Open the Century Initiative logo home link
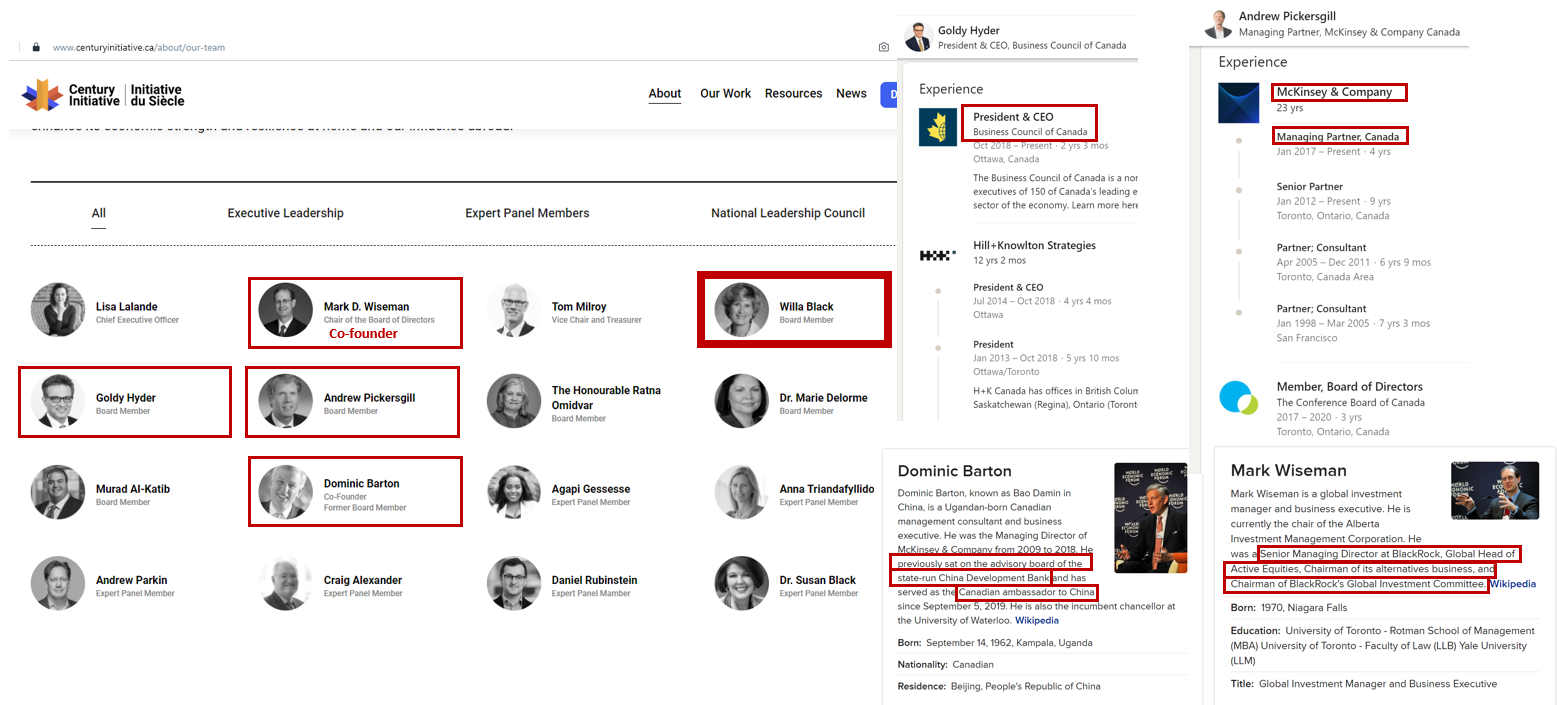 pos(103,95)
